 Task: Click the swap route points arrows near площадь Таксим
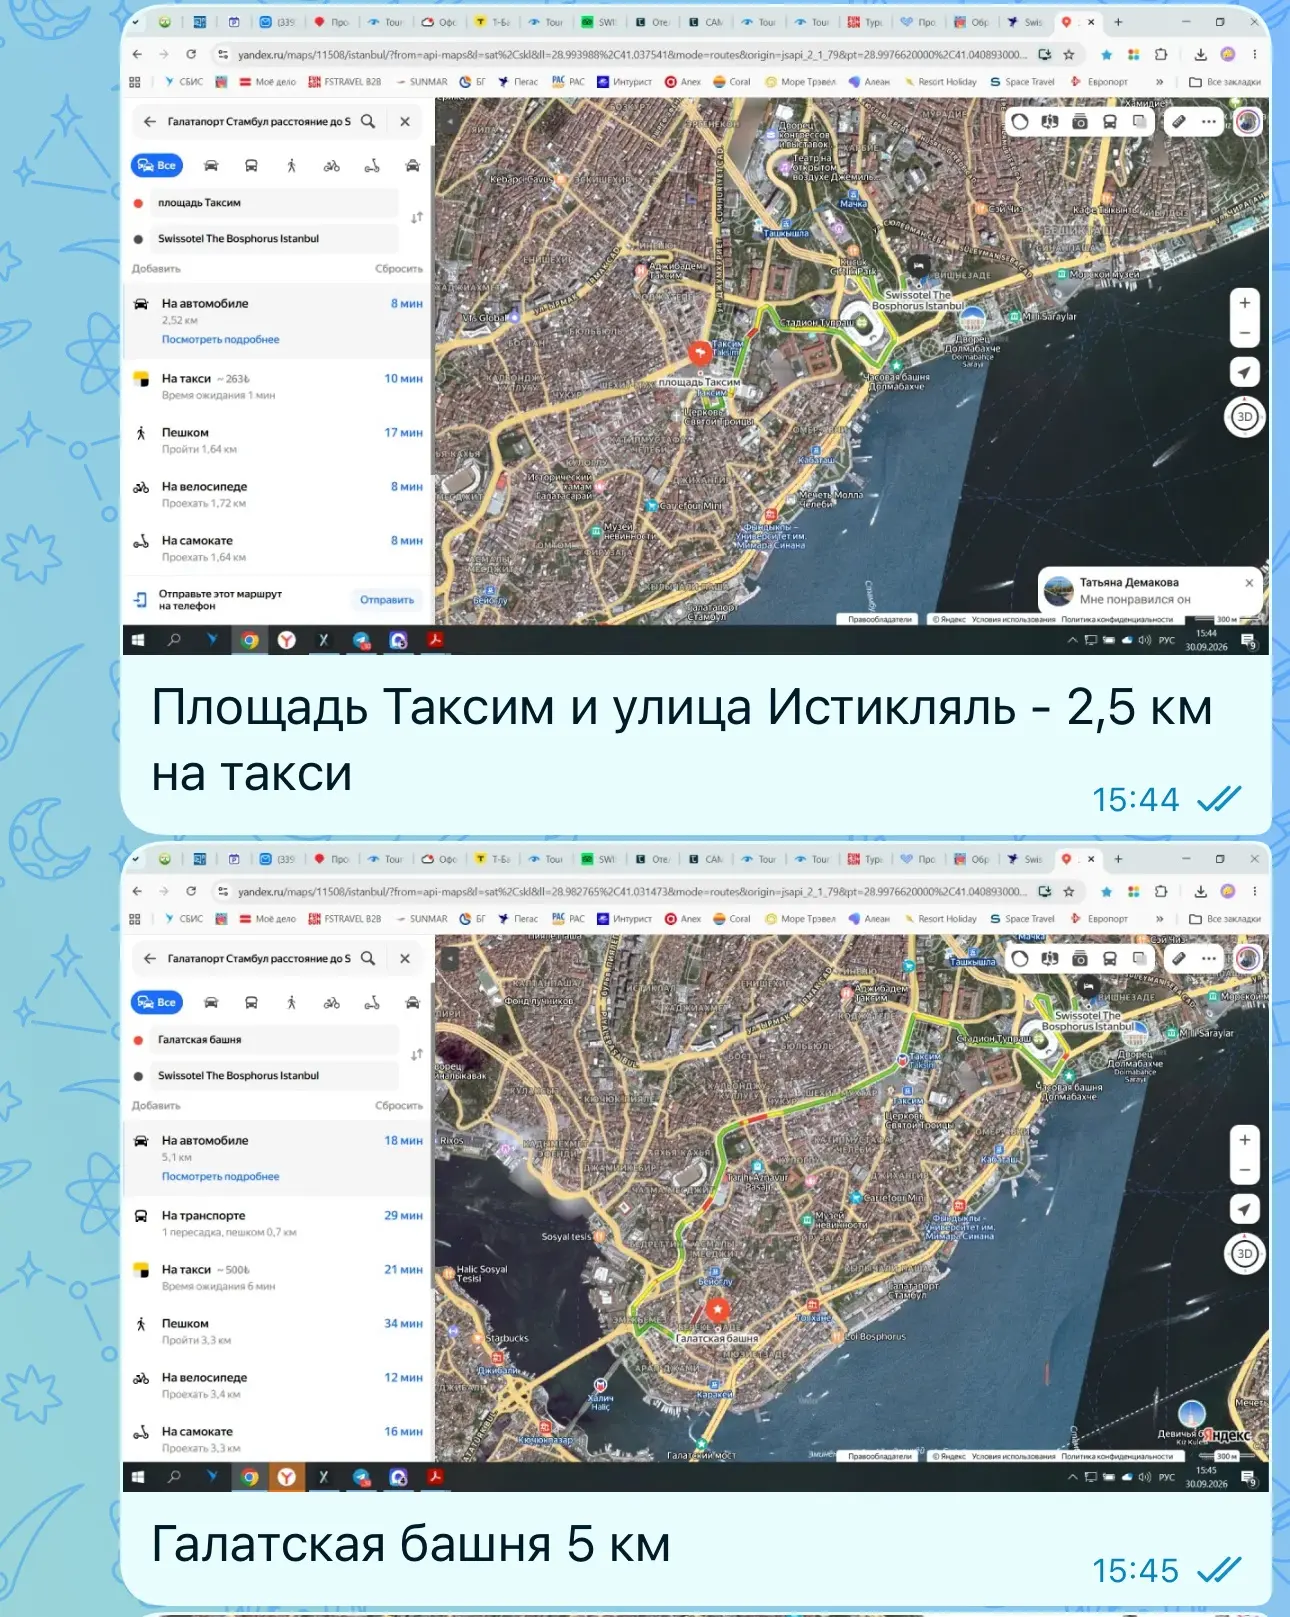(417, 217)
